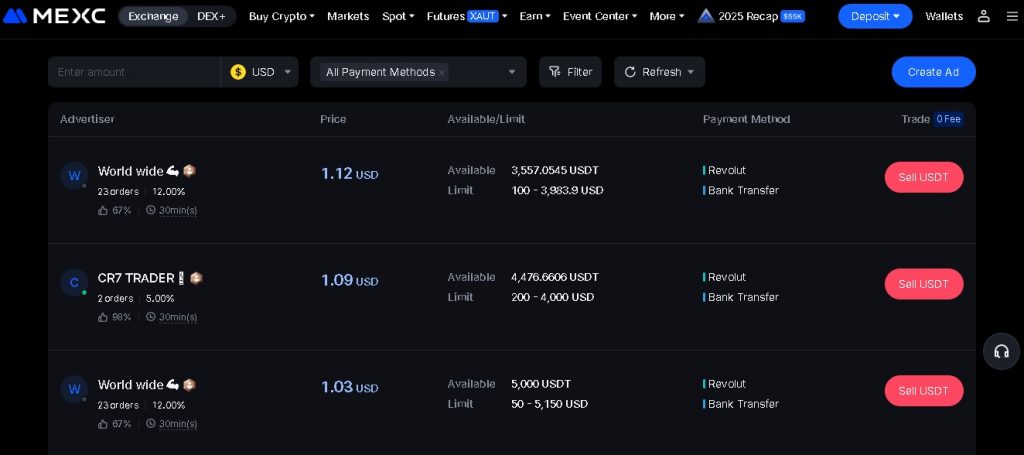Viewport: 1024px width, 455px height.
Task: Click the Filter button
Action: (x=570, y=72)
